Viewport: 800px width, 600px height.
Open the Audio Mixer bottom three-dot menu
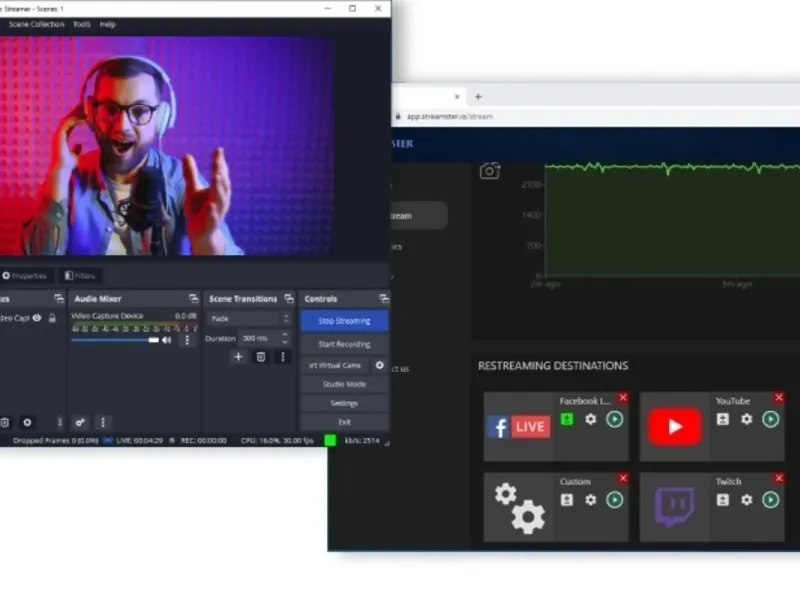coord(103,422)
